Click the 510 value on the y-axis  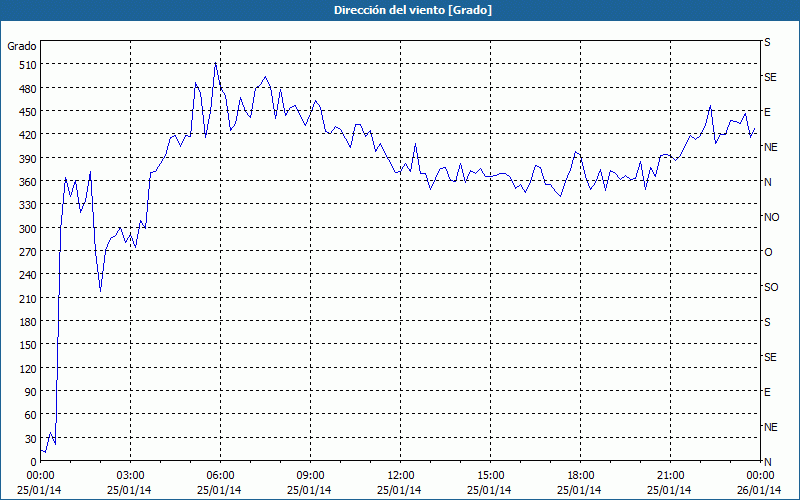[28, 65]
